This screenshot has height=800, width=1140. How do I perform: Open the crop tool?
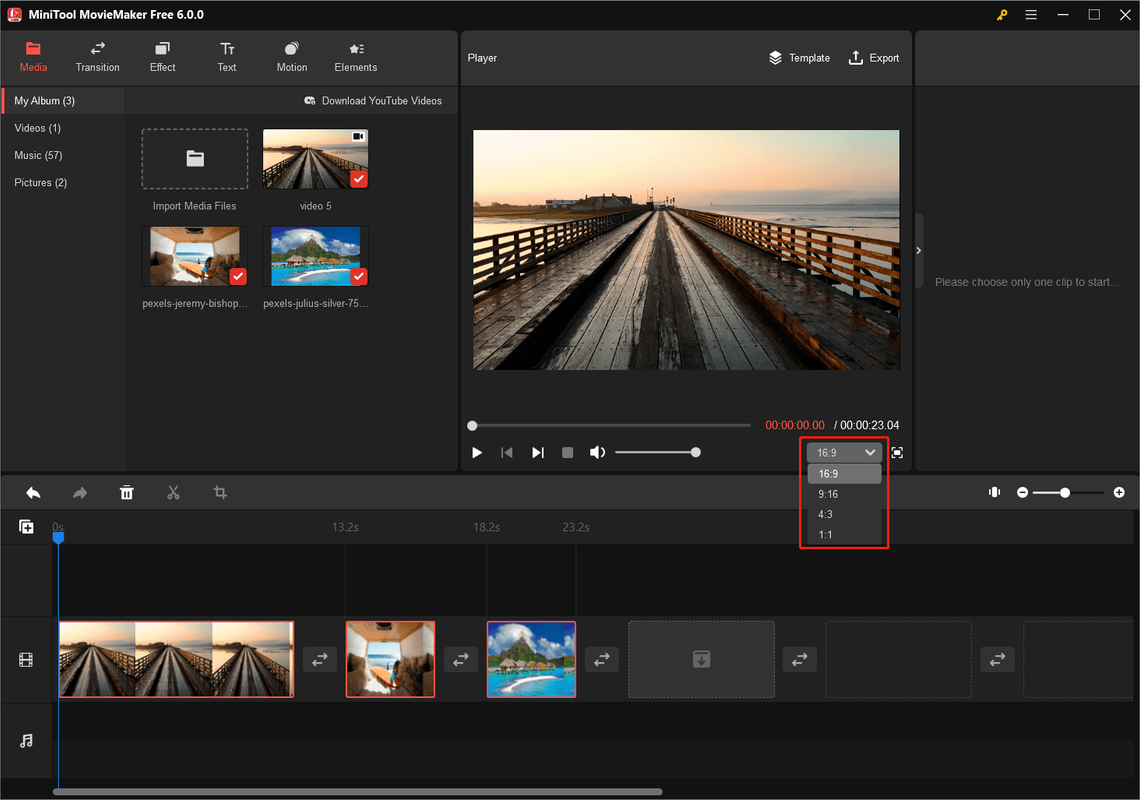coord(220,493)
